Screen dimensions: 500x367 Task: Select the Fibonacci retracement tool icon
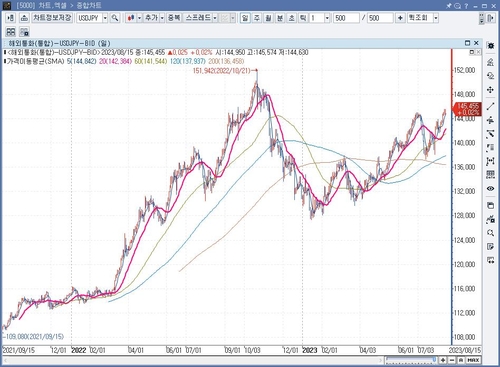[491, 148]
